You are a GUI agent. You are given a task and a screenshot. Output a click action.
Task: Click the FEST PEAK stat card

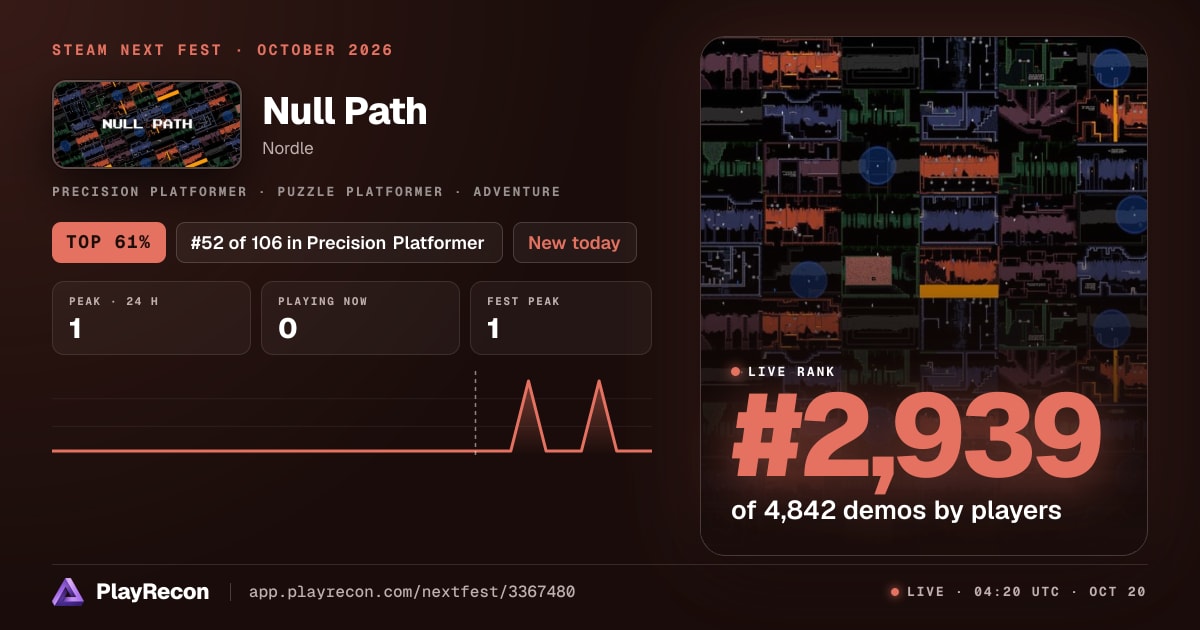point(561,318)
